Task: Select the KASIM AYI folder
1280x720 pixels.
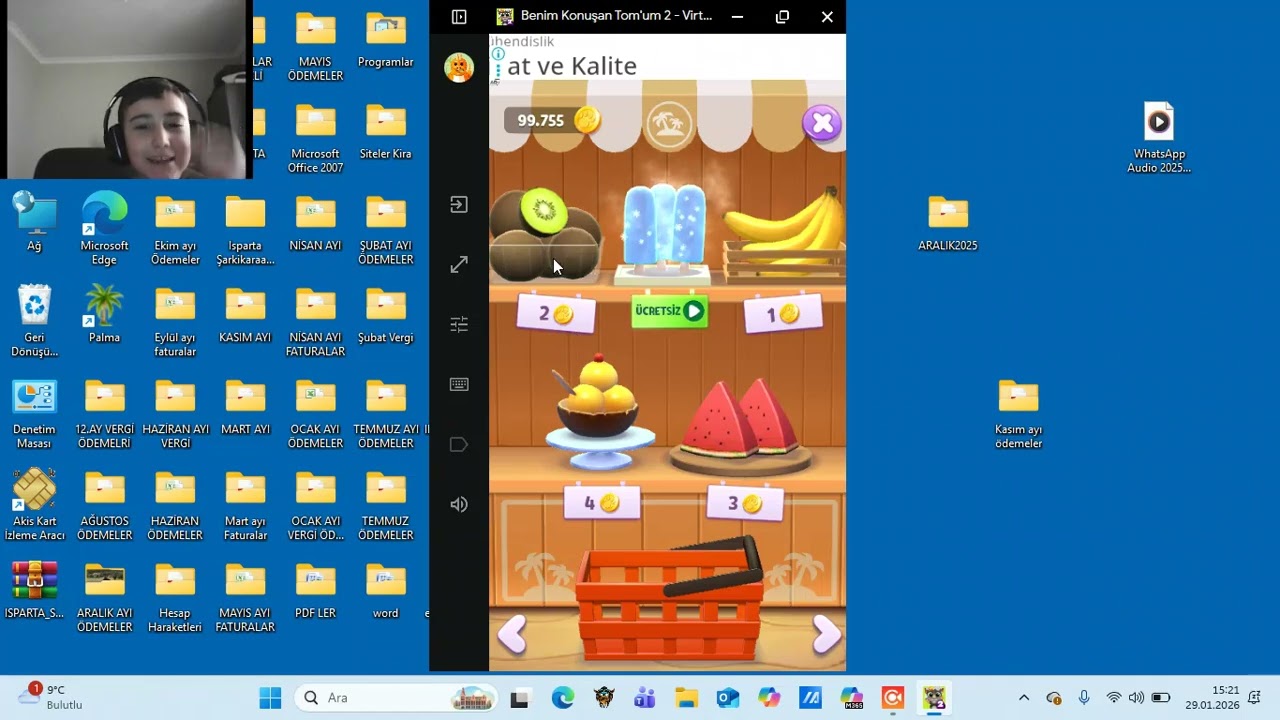Action: (246, 314)
